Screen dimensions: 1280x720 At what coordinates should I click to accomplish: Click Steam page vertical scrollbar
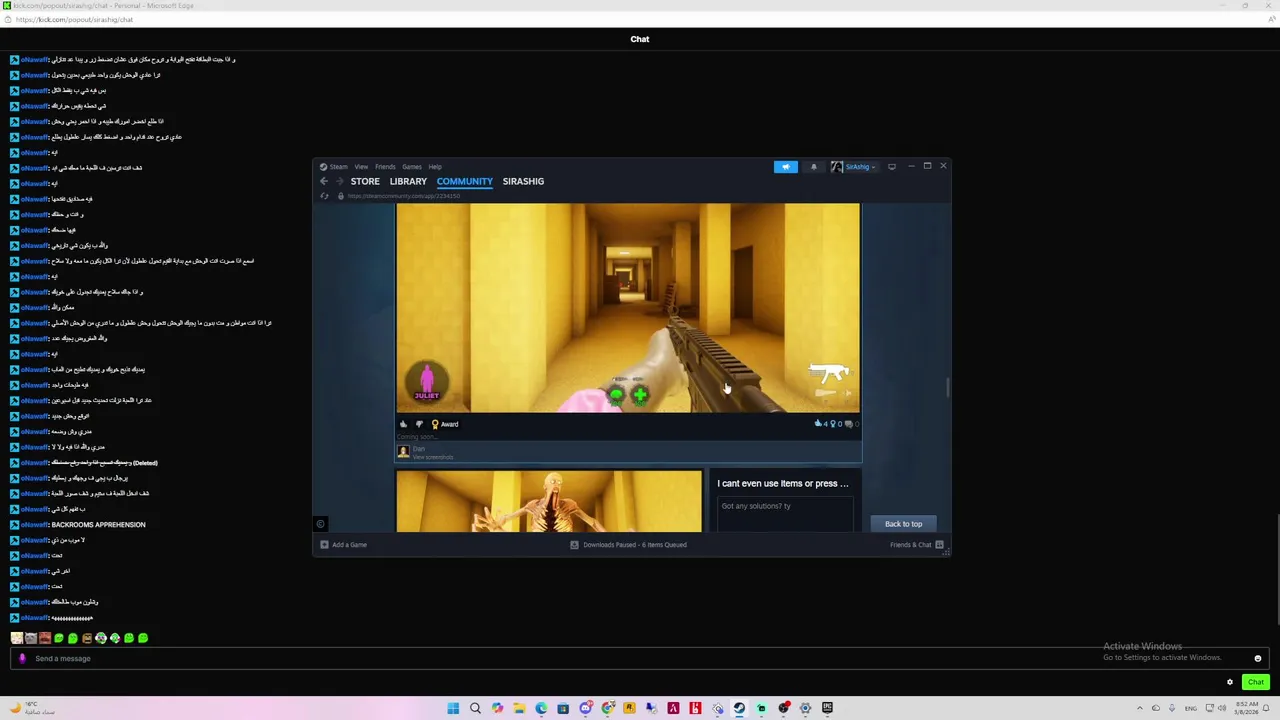pos(948,388)
